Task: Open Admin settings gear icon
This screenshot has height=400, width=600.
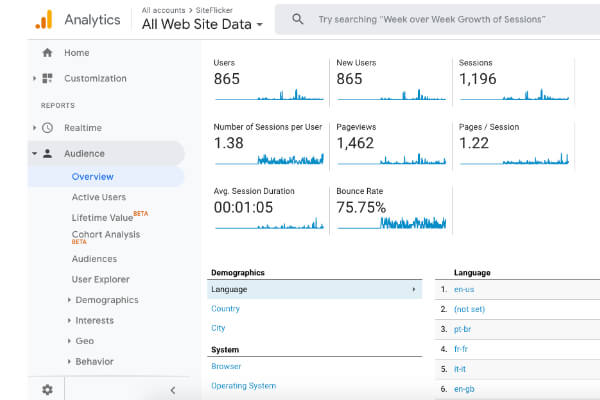Action: pos(47,390)
